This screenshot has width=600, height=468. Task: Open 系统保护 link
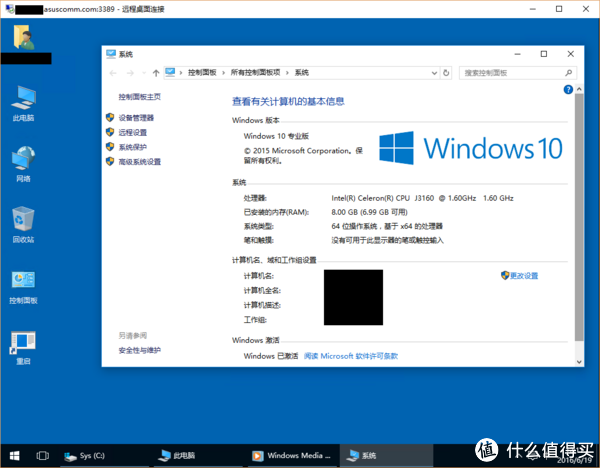(132, 147)
